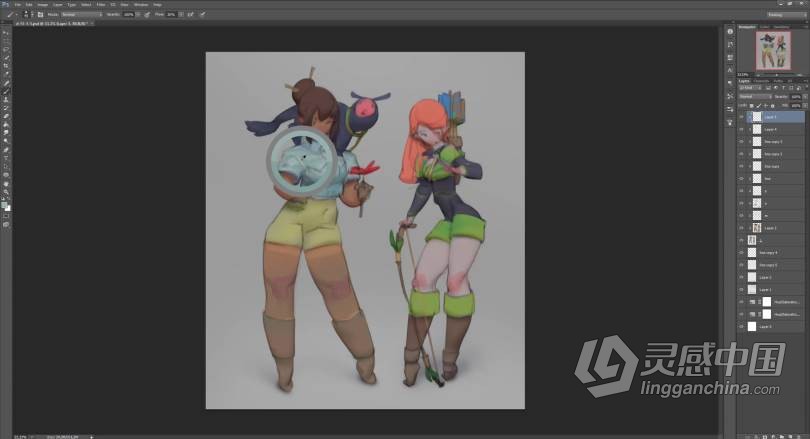Enable airbrush-style build-up in options bar
The height and width of the screenshot is (439, 810).
click(x=191, y=14)
